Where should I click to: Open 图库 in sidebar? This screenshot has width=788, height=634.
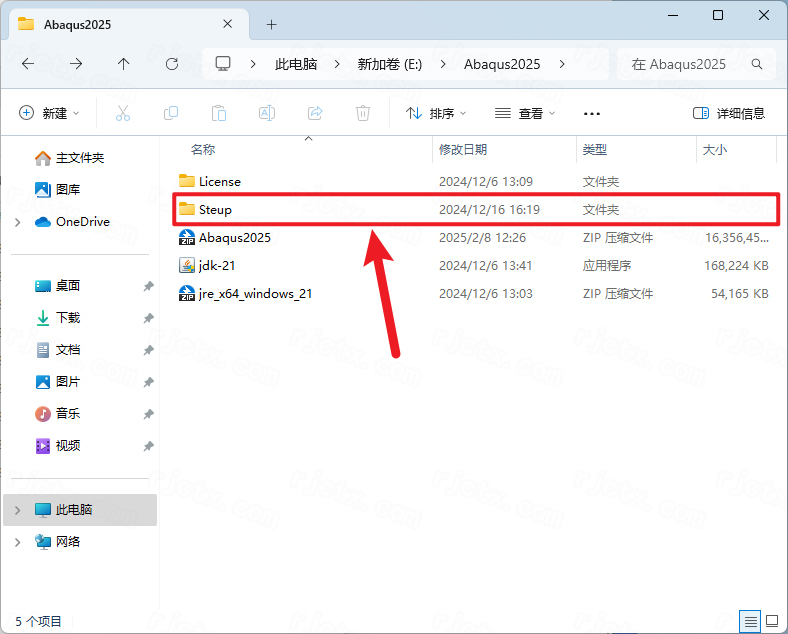click(x=58, y=189)
